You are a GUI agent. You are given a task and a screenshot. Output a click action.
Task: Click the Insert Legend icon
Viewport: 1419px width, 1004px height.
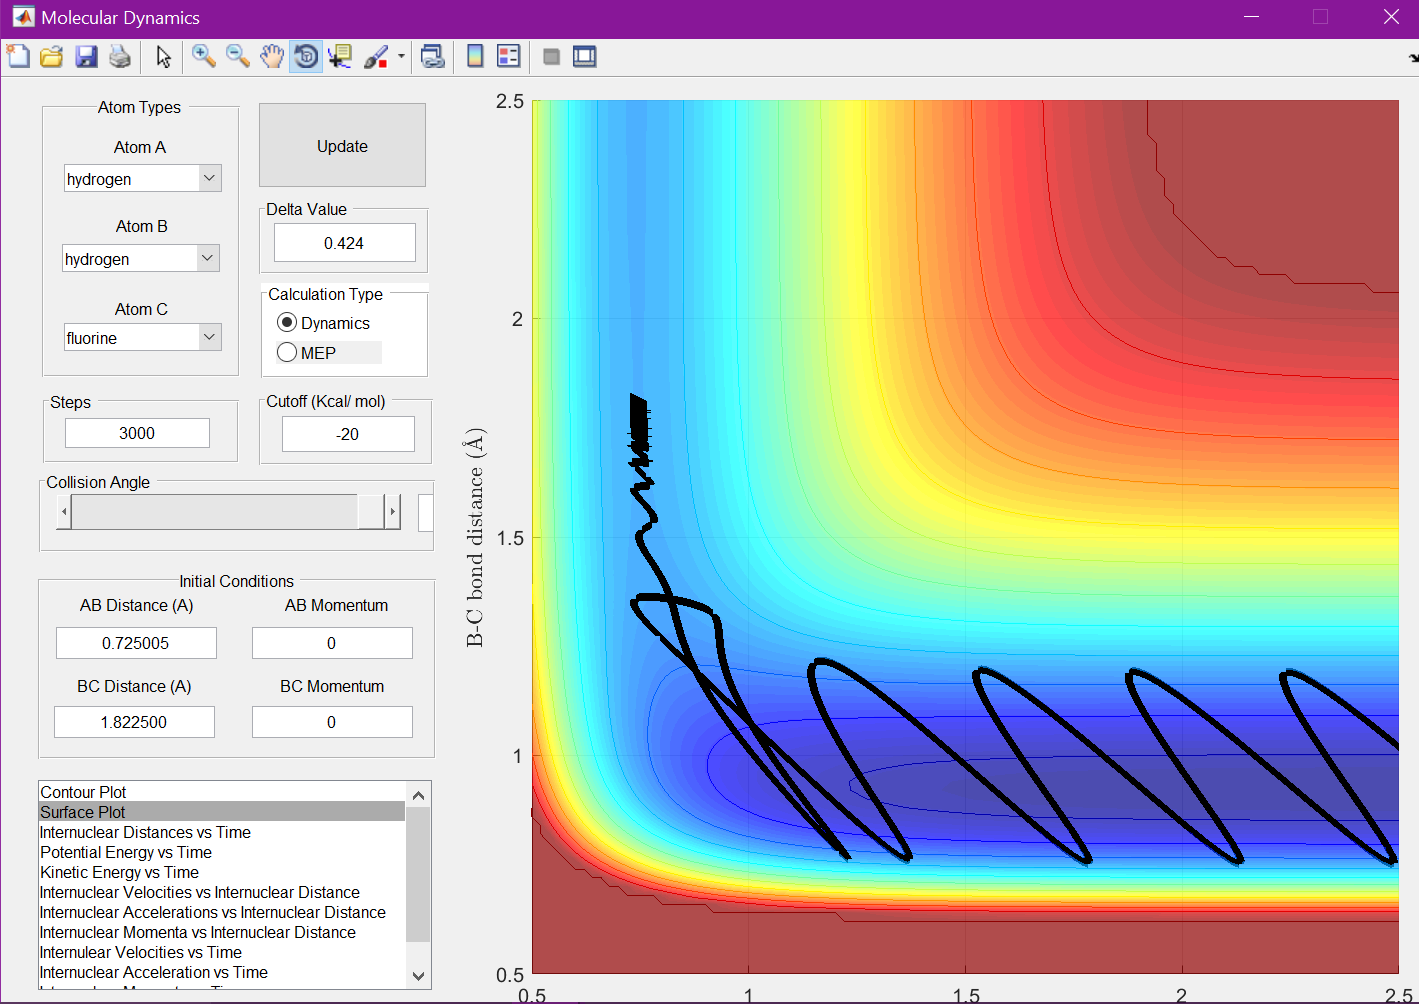tap(509, 57)
